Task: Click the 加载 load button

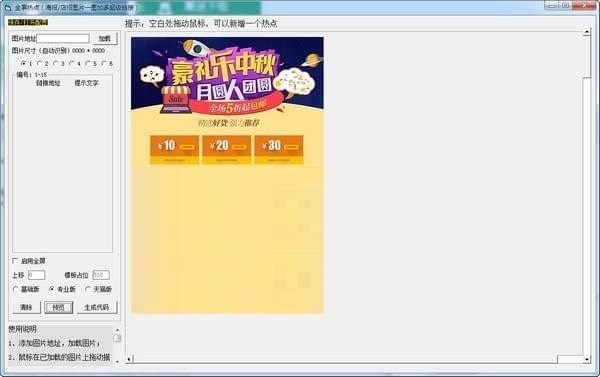Action: tap(104, 38)
